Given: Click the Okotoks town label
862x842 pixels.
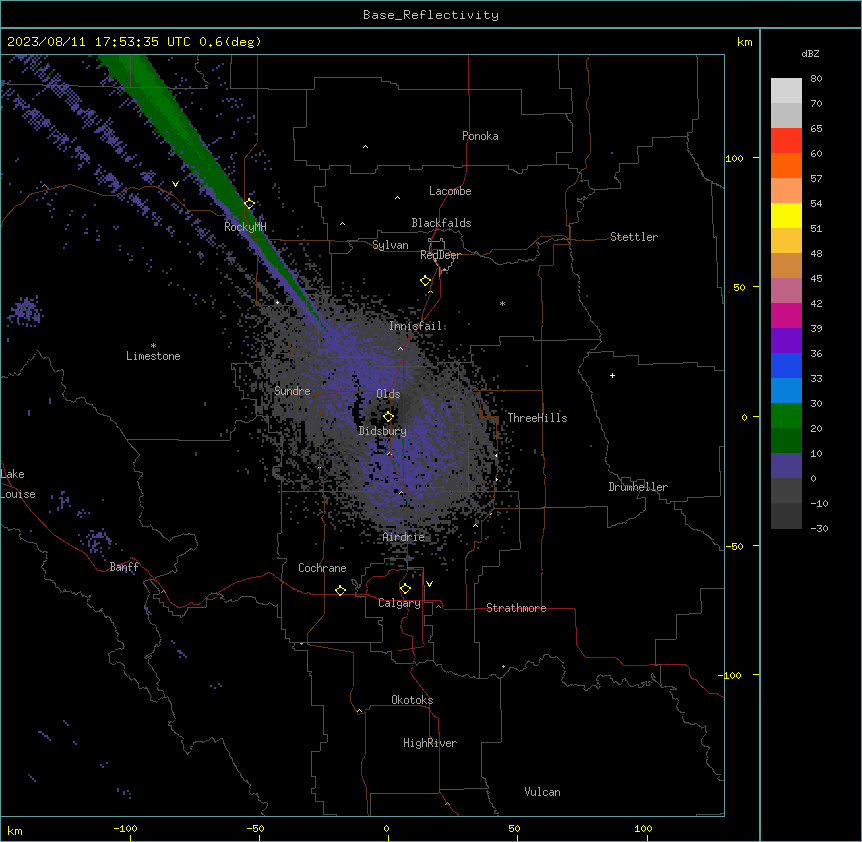Looking at the screenshot, I should point(412,700).
